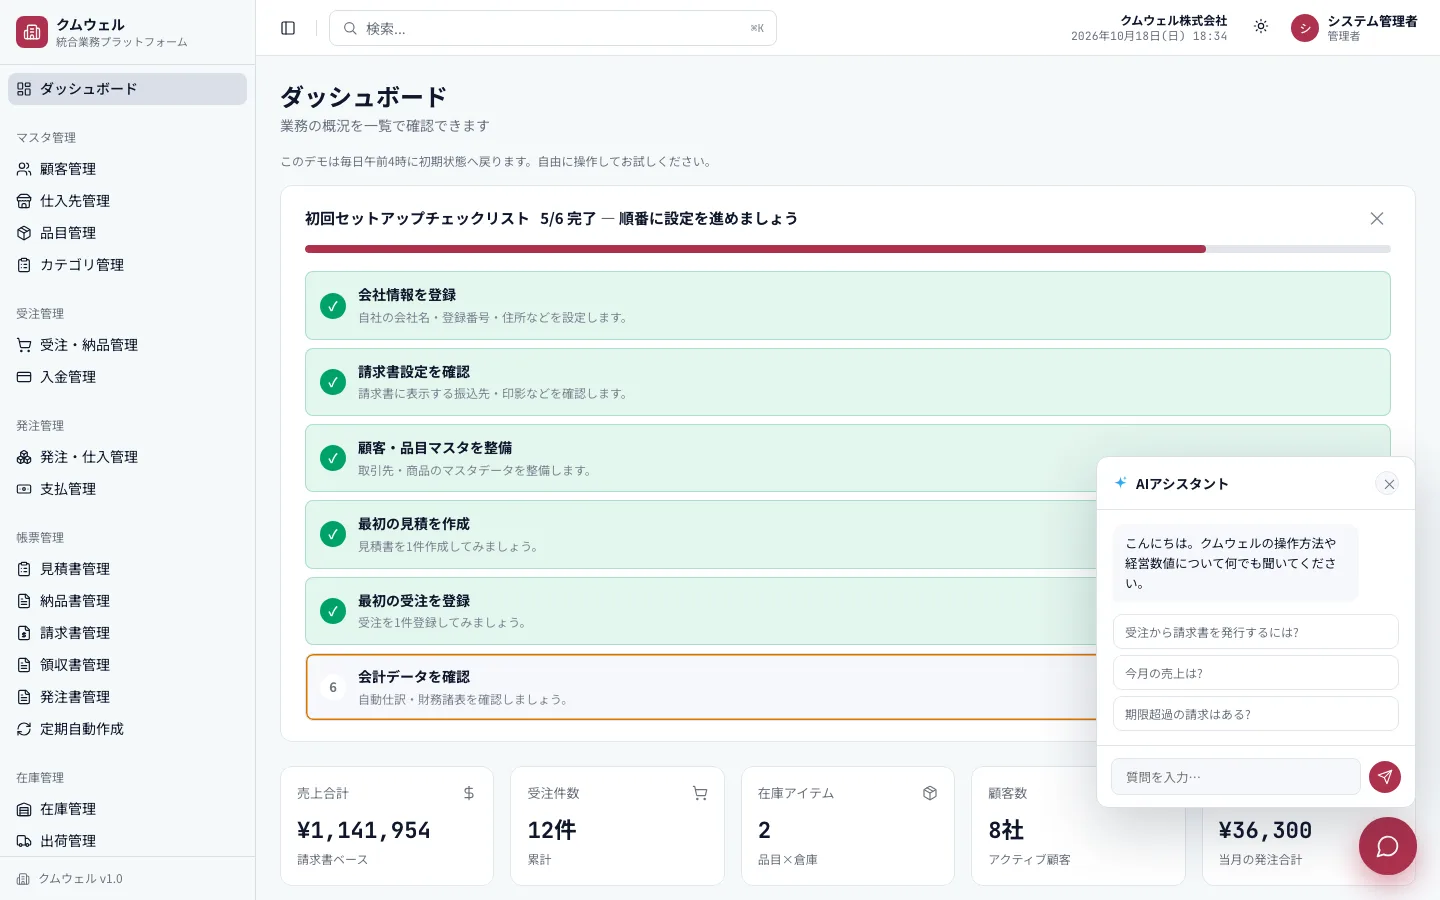Click the checklist progress bar
The width and height of the screenshot is (1440, 900).
click(x=848, y=249)
